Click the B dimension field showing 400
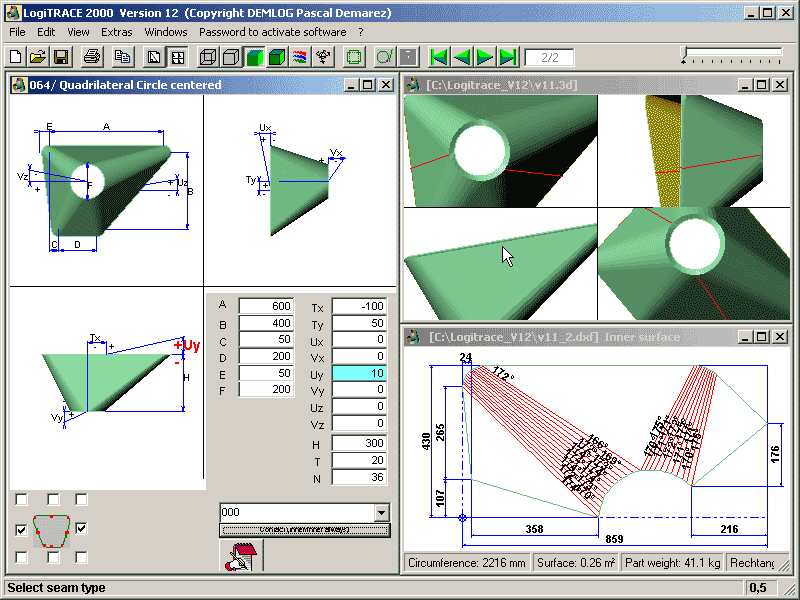Image resolution: width=800 pixels, height=600 pixels. point(266,323)
